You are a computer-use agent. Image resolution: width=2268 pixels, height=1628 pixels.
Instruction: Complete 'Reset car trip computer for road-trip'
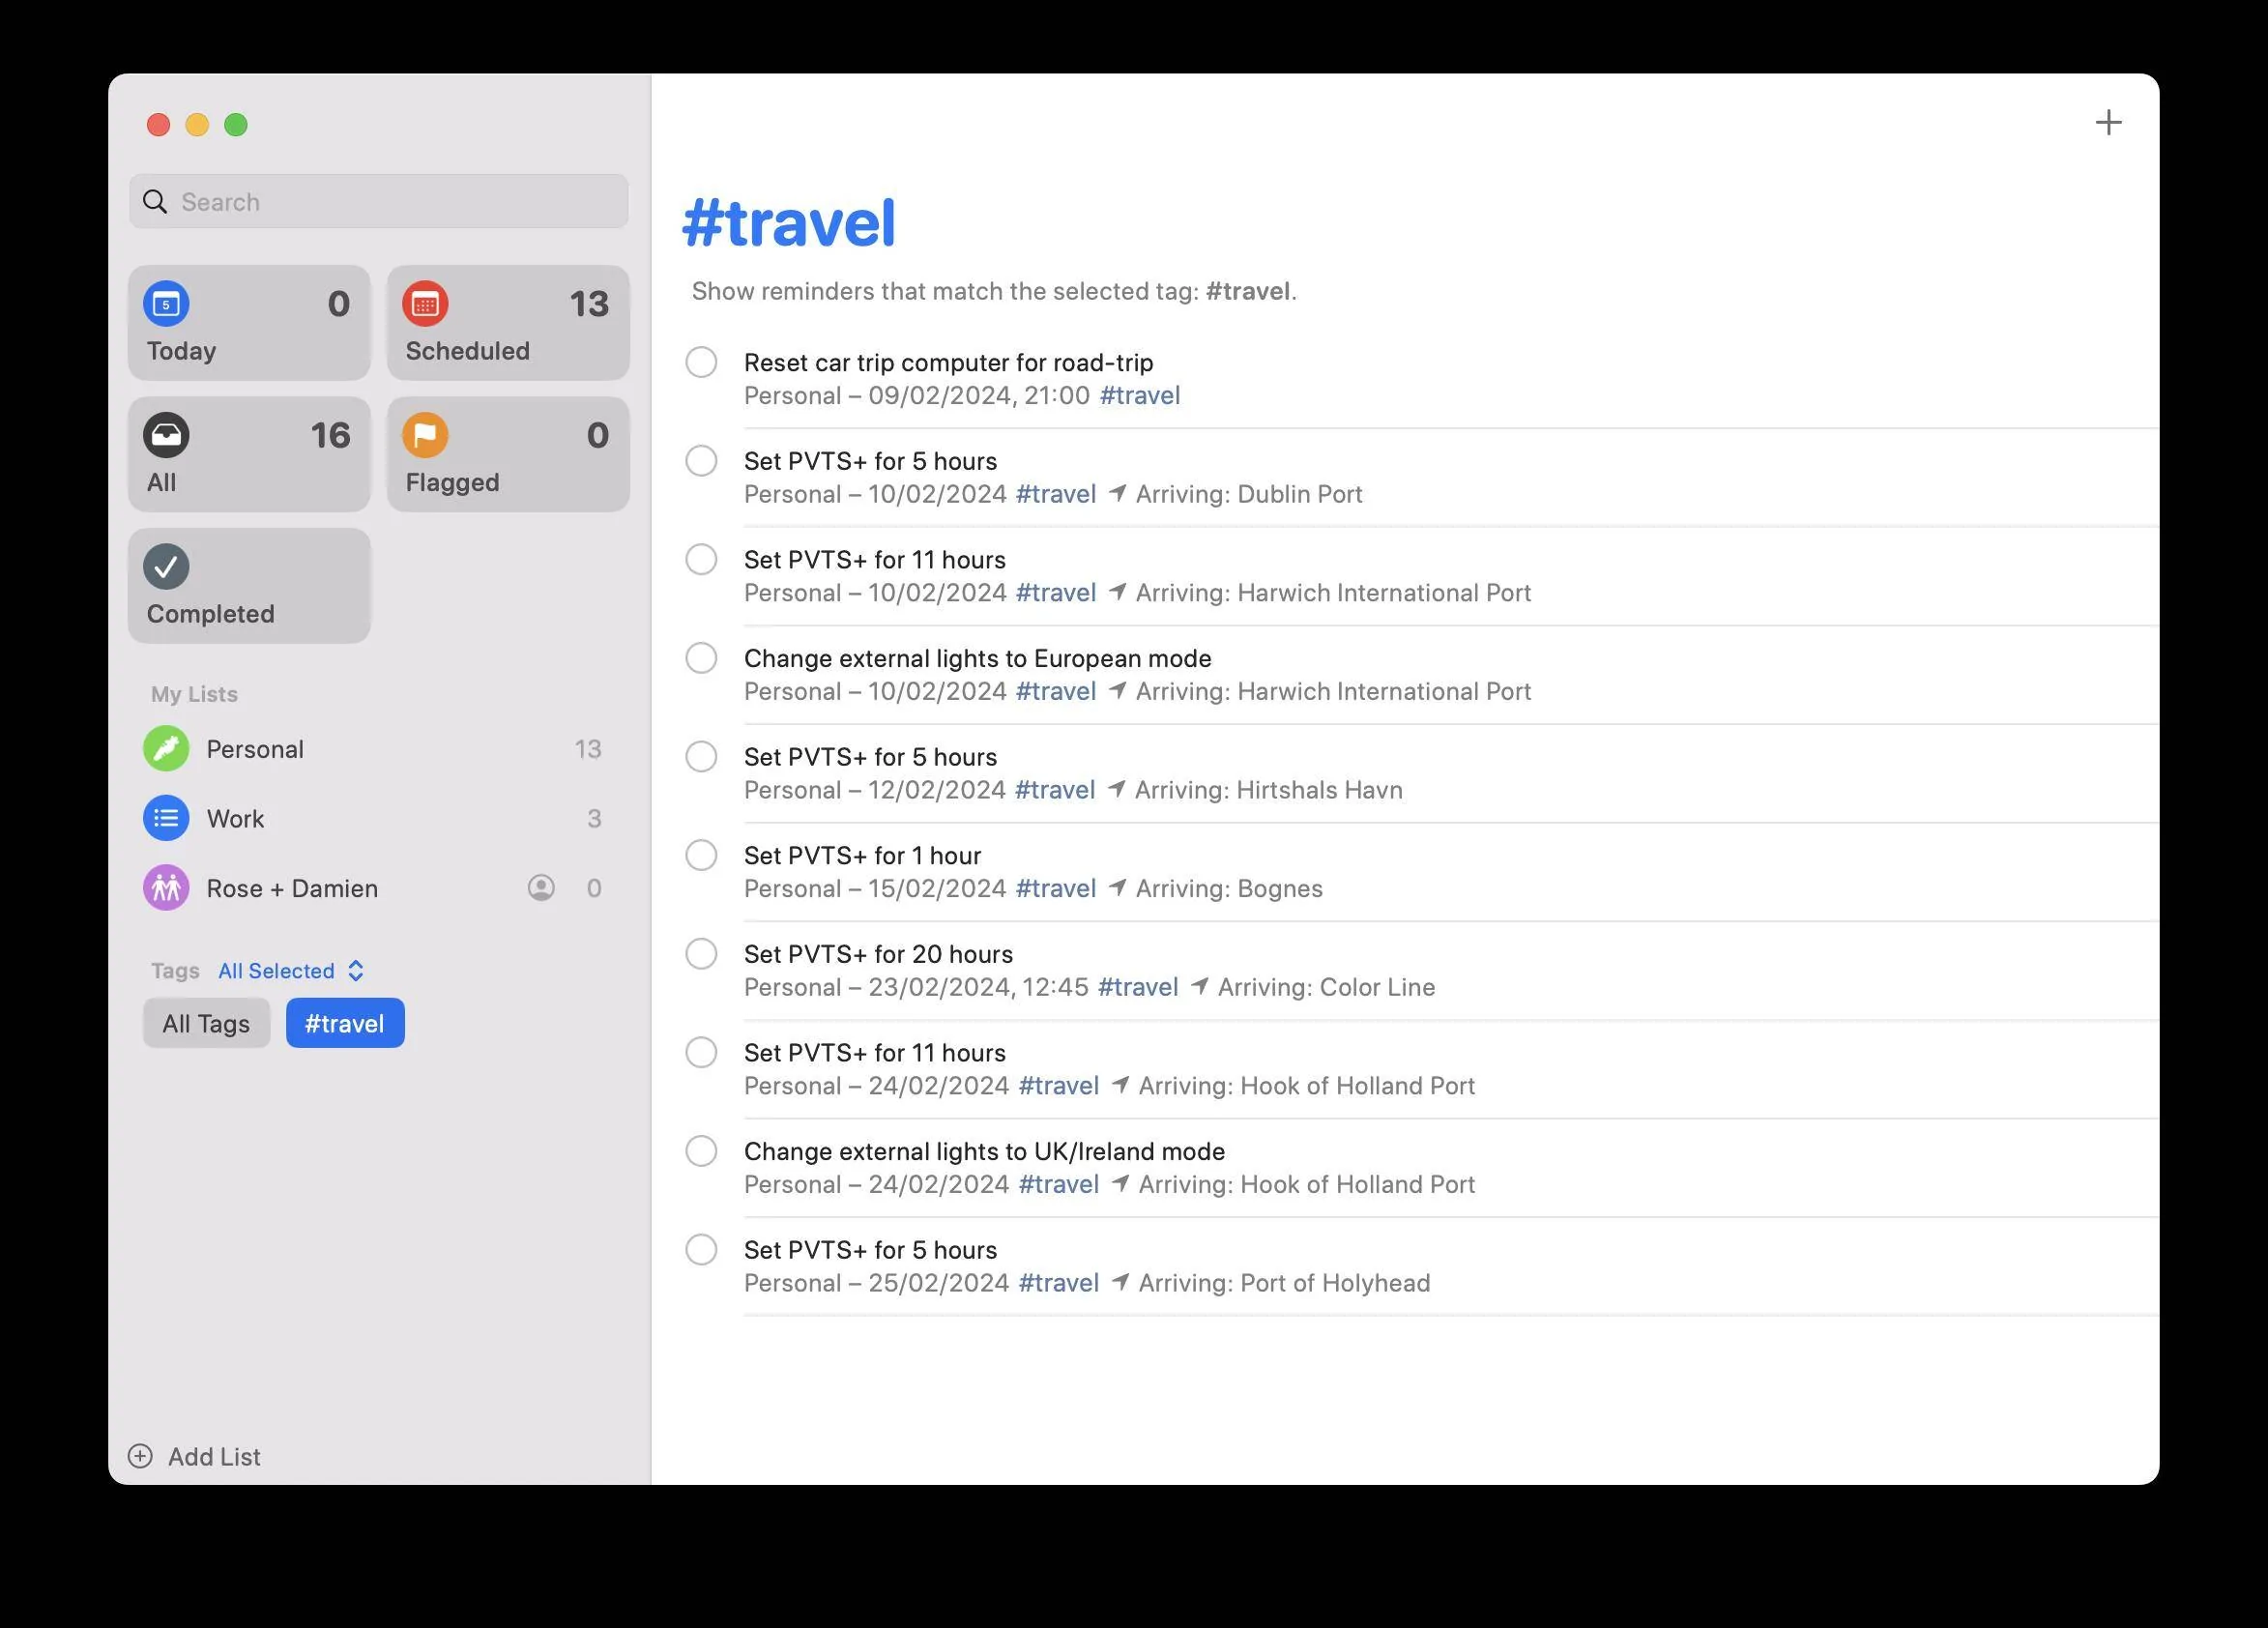tap(701, 362)
